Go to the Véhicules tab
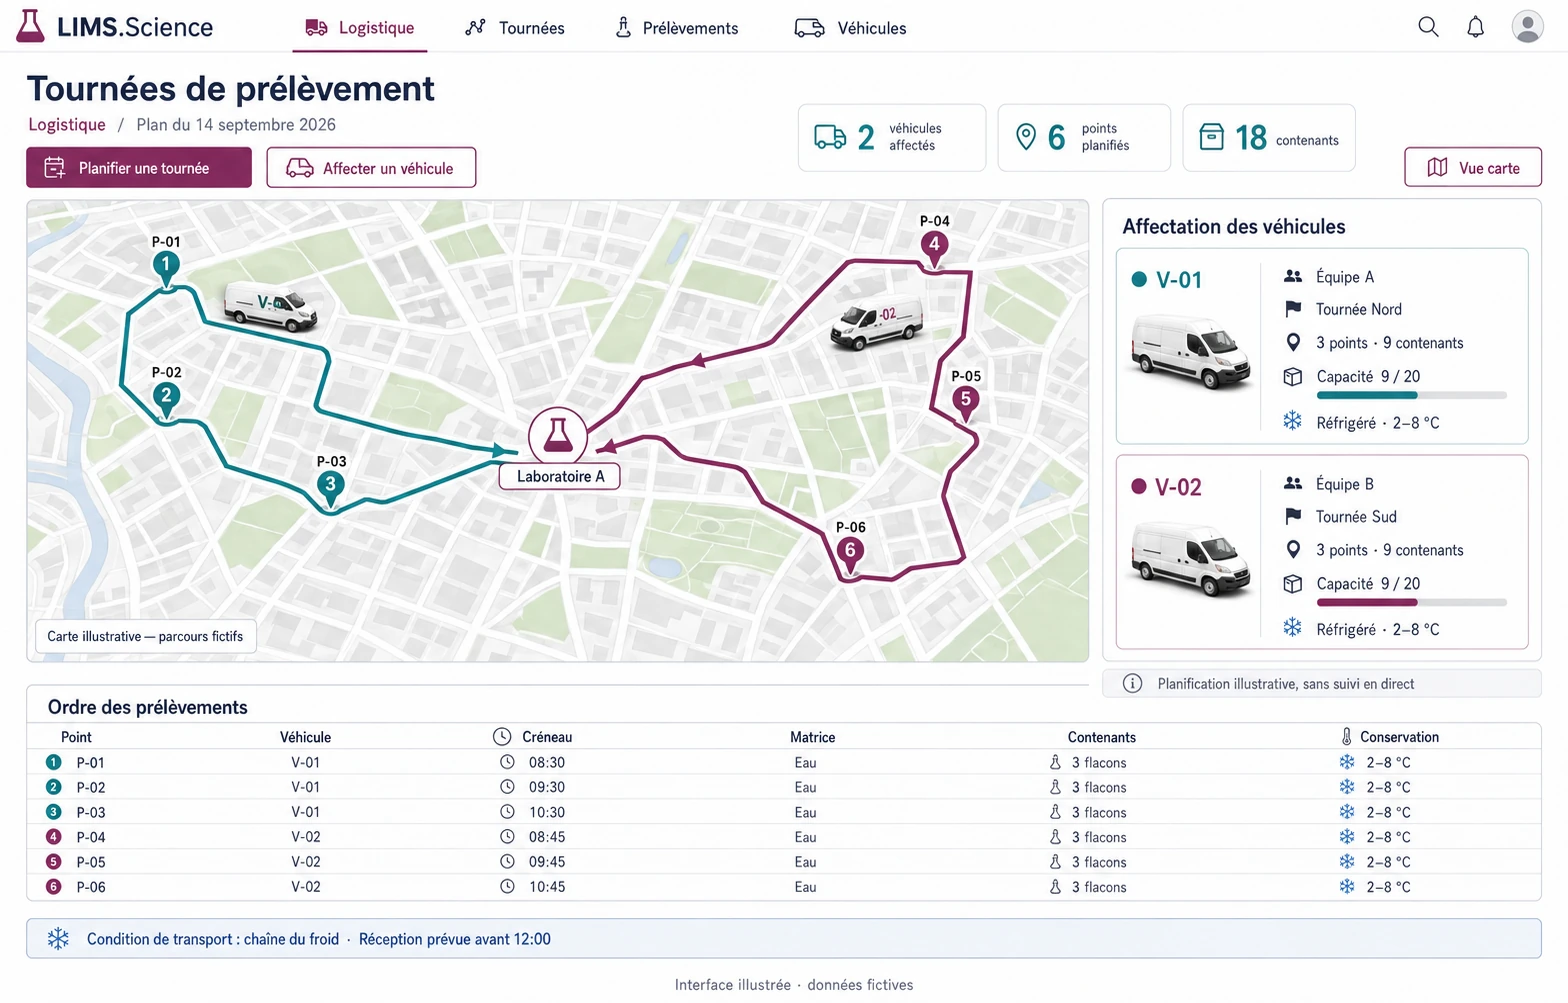1568x1003 pixels. [851, 28]
